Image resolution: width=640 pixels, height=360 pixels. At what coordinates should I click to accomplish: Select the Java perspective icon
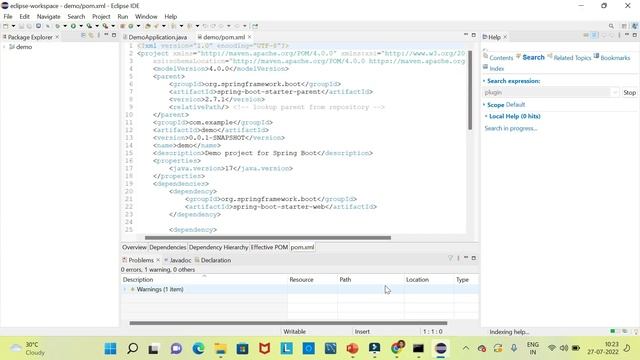(634, 26)
